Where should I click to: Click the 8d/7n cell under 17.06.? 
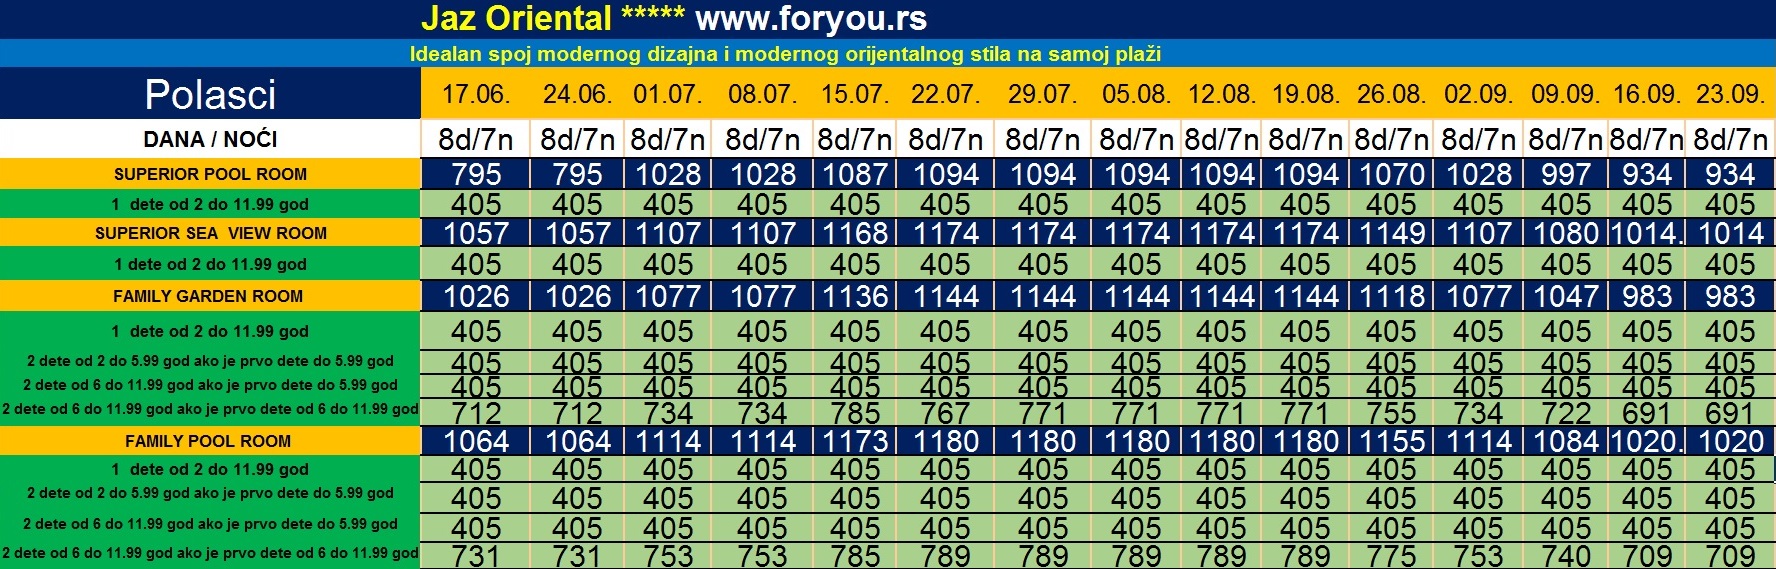point(476,139)
